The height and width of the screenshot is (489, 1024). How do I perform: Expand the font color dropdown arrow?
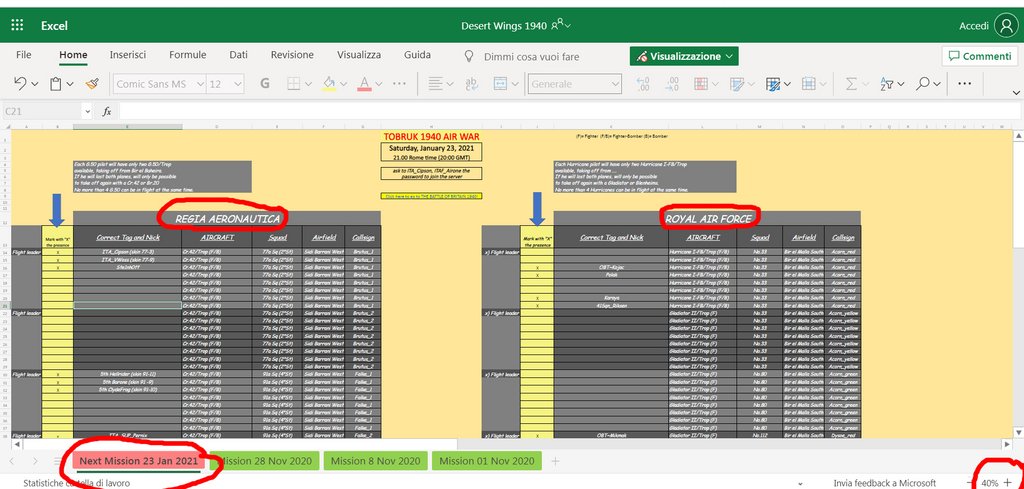(379, 84)
